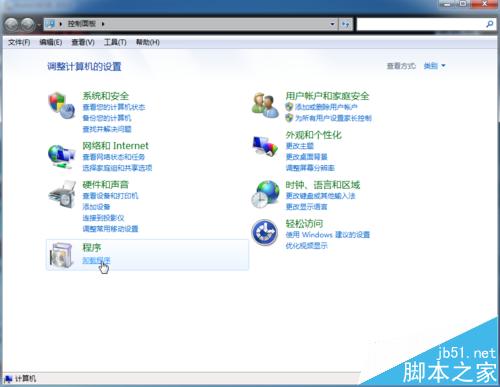Click 为所有用户设置家长控制 link

click(333, 118)
